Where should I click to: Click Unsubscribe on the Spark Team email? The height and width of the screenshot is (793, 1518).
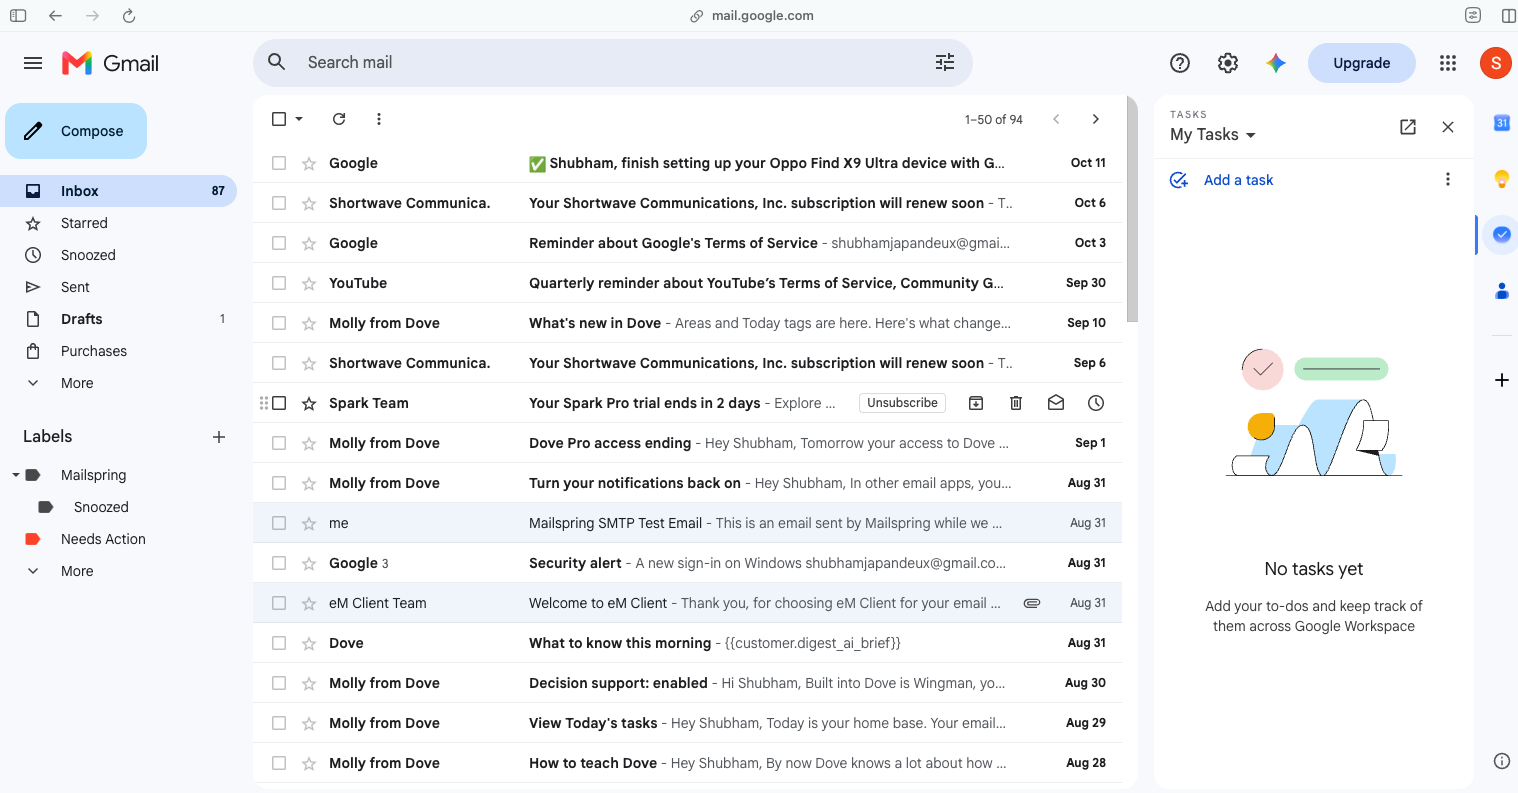pyautogui.click(x=902, y=403)
